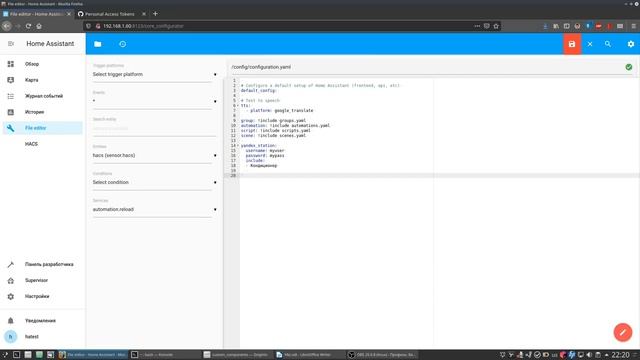Open Dolphin custom_components window from taskbar

[237, 355]
